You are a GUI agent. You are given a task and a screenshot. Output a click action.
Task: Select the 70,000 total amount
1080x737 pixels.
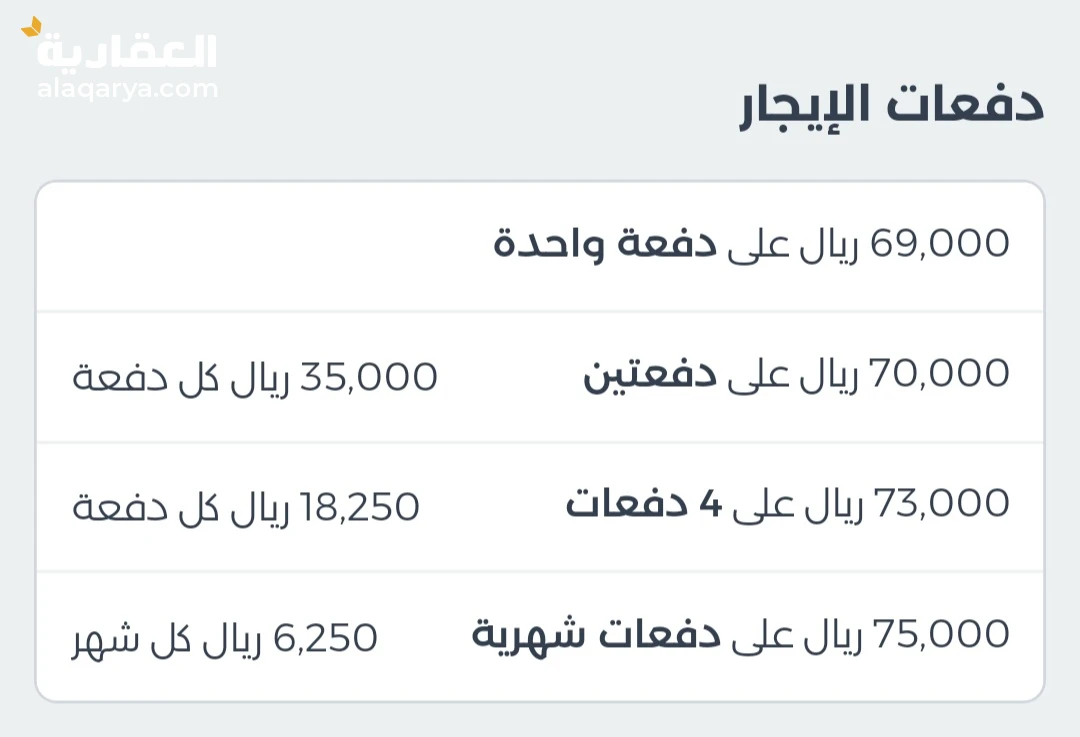[939, 374]
